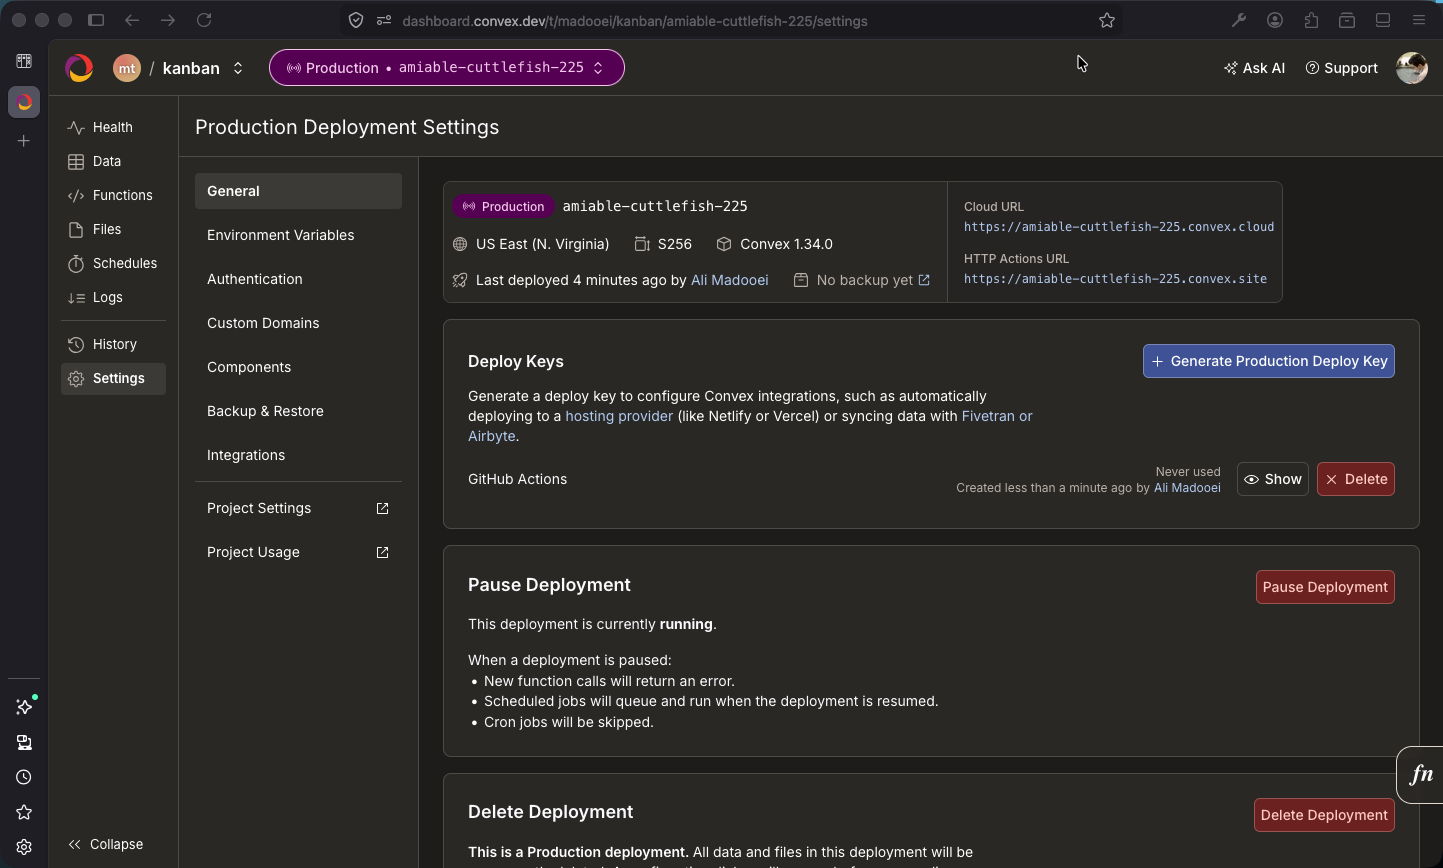Copy the Cloud URL

coord(1119,227)
